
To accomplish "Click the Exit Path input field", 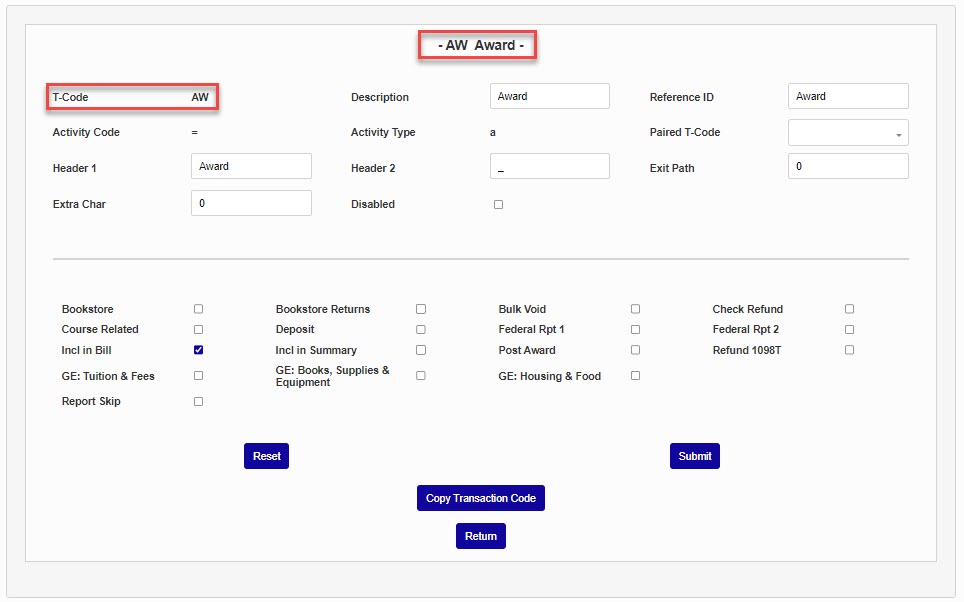I will point(848,167).
